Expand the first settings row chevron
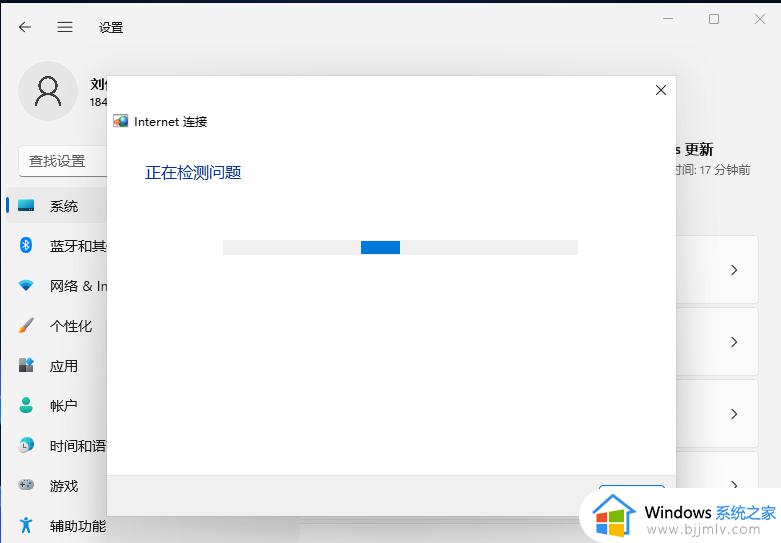781x543 pixels. (734, 270)
